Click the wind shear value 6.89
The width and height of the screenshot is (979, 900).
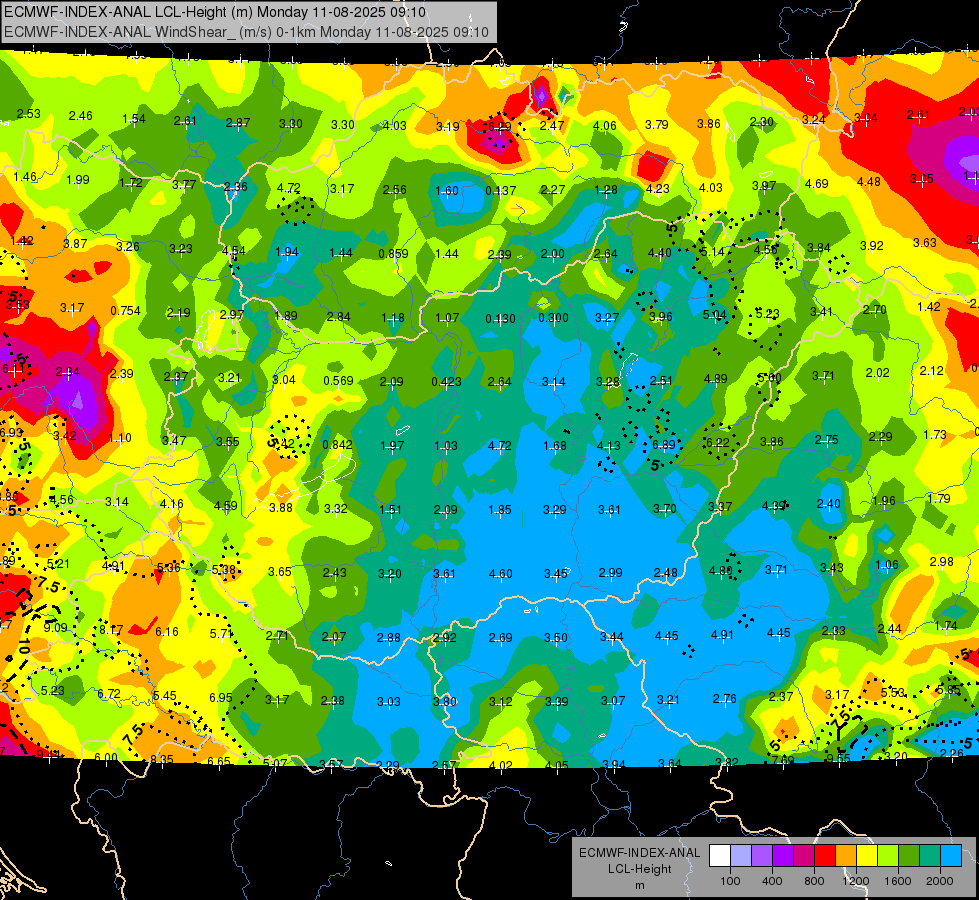[x=664, y=444]
